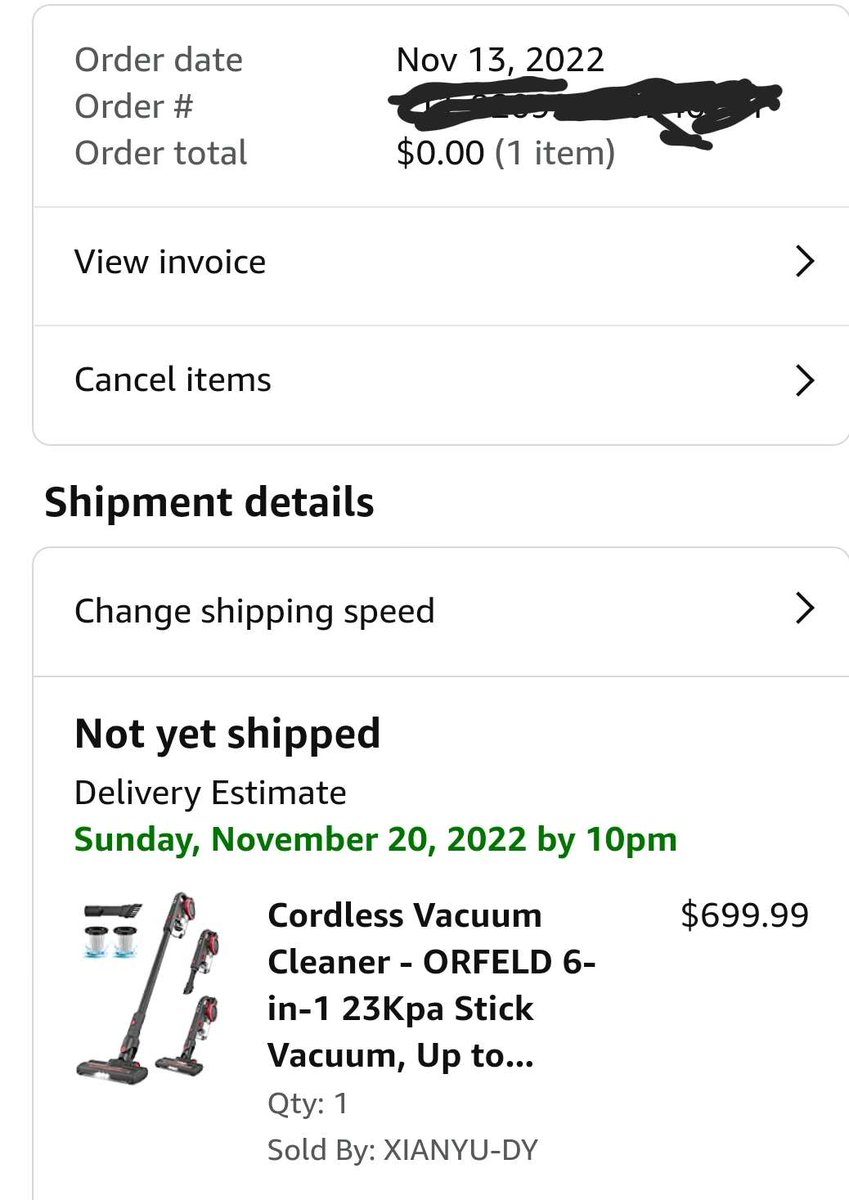Tap the chevron beside Change shipping speed
The image size is (849, 1200).
coord(805,608)
